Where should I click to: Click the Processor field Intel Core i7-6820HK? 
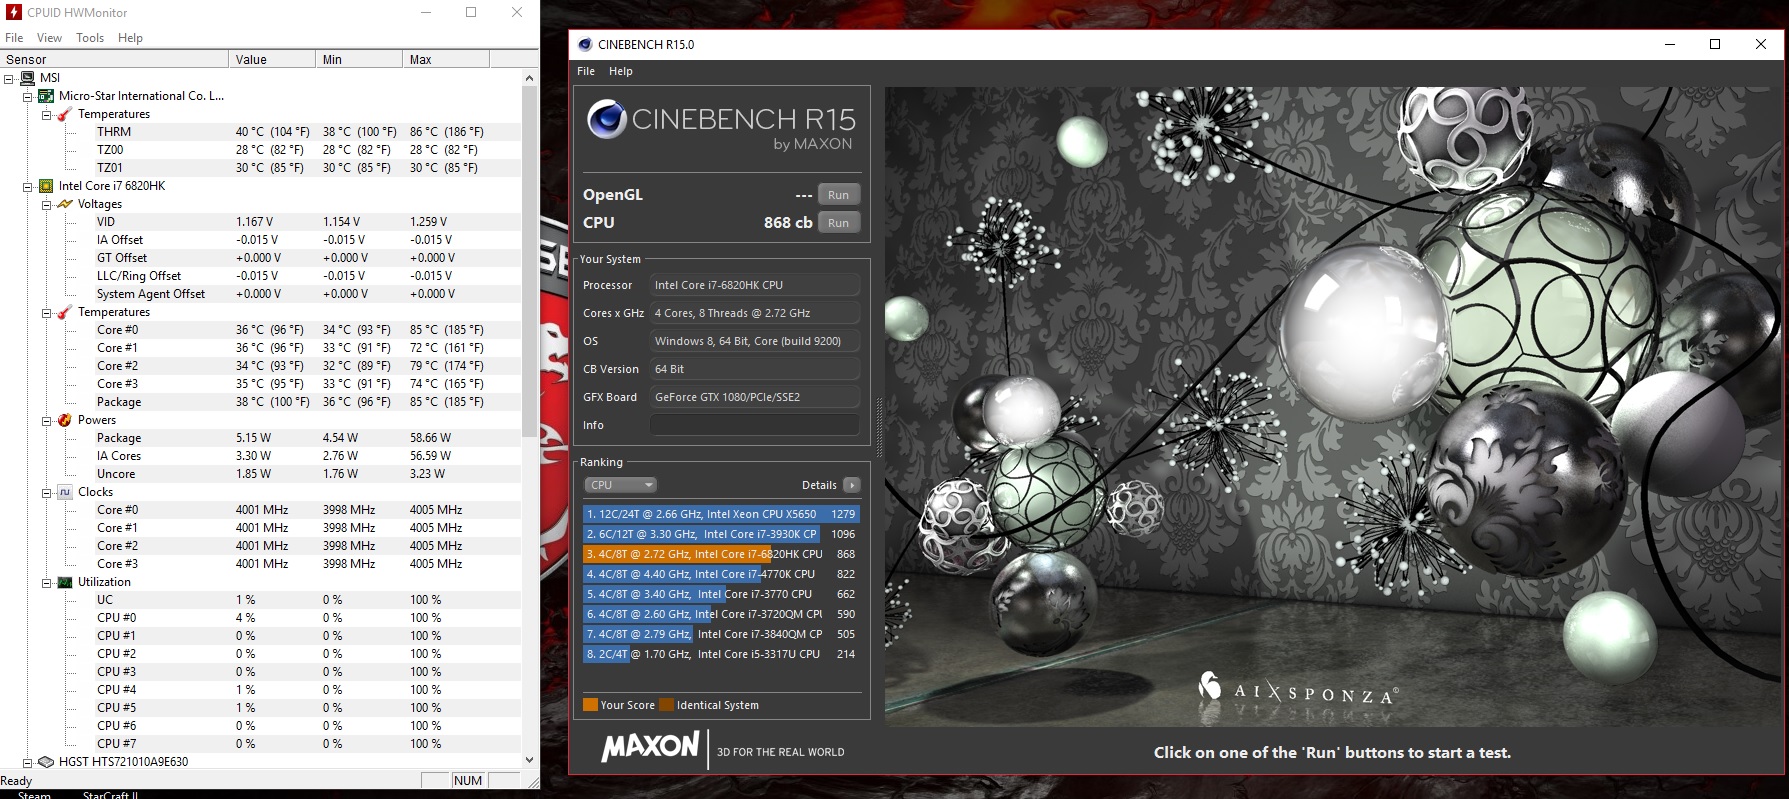point(755,285)
